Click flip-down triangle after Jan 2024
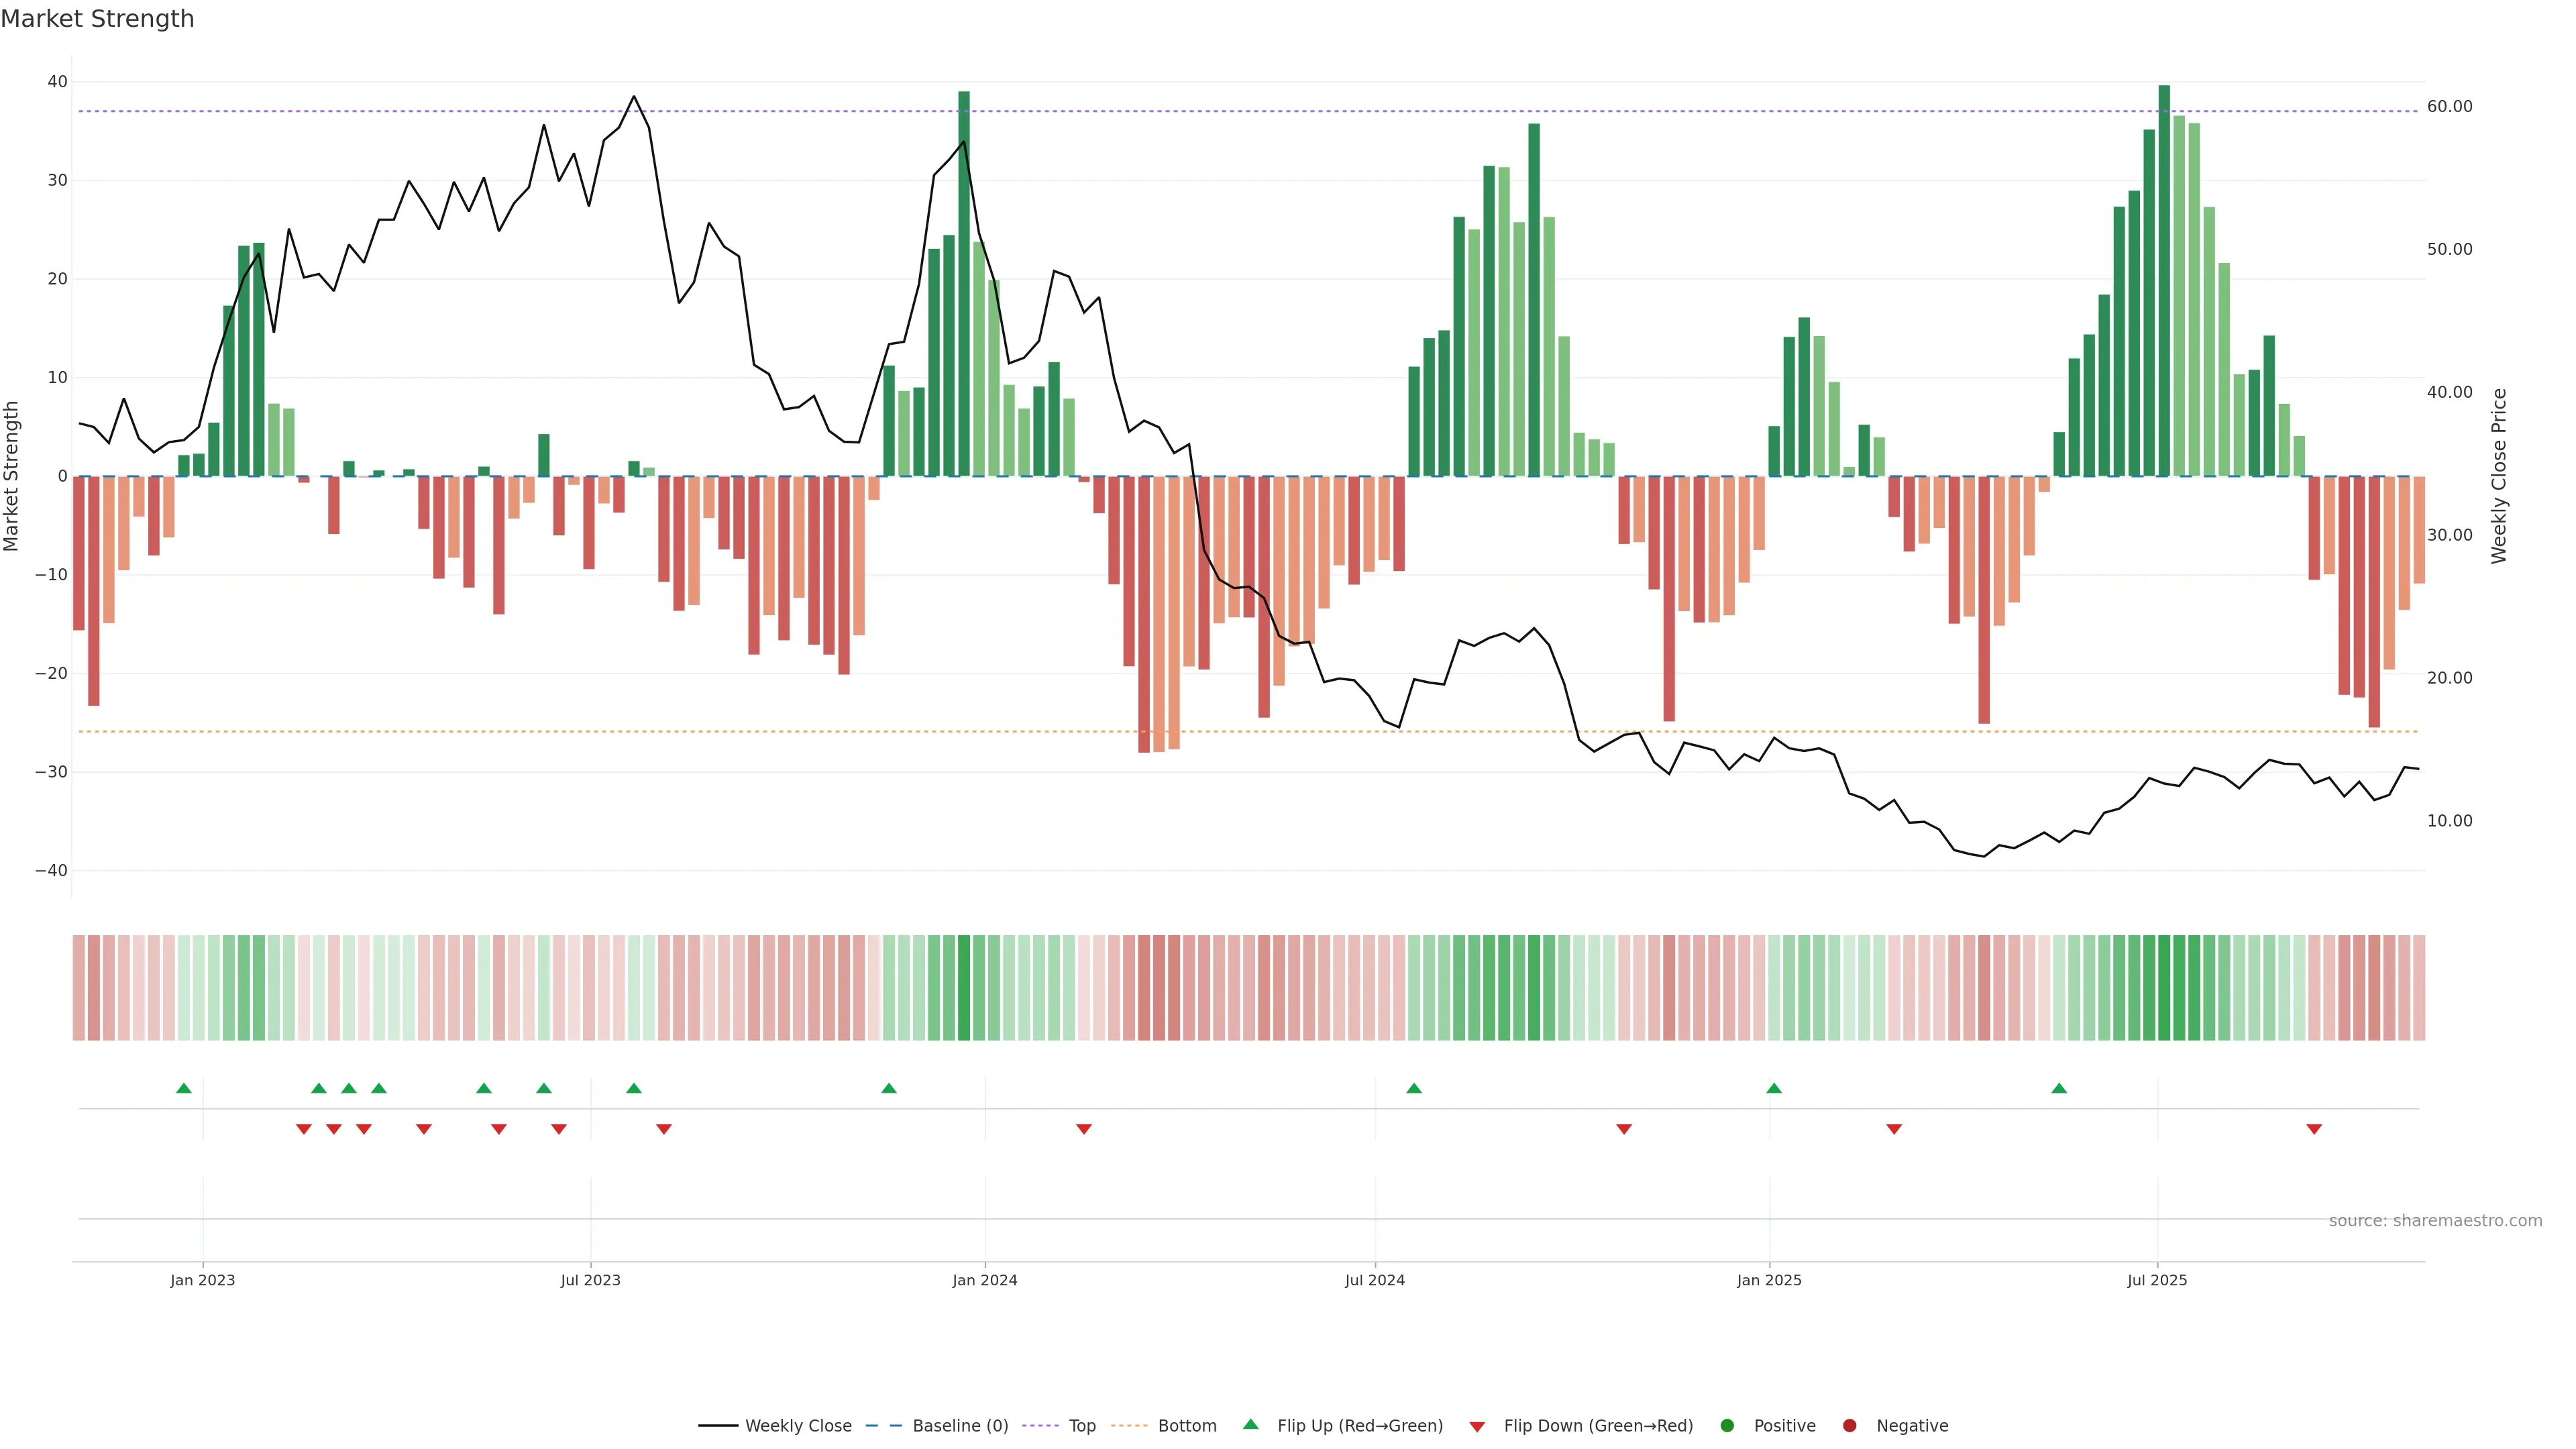This screenshot has width=2576, height=1449. [1084, 1129]
